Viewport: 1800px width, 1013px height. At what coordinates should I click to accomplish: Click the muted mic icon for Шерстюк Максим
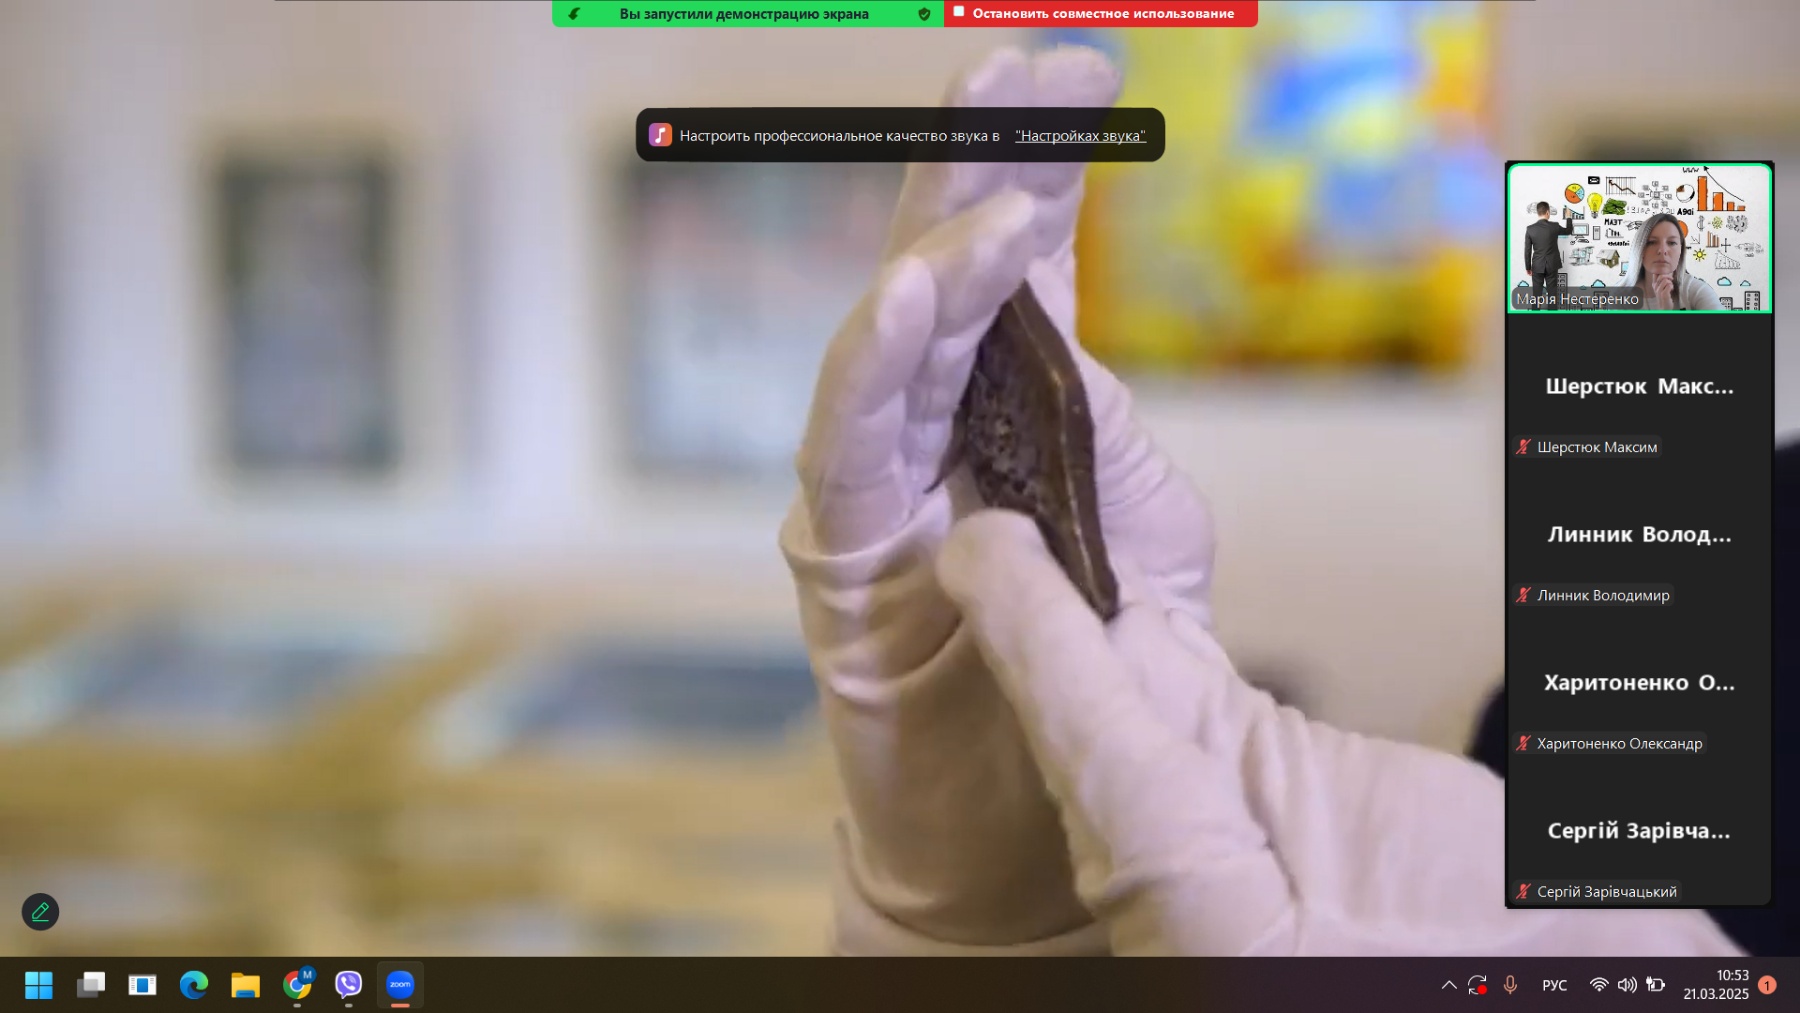click(1523, 447)
